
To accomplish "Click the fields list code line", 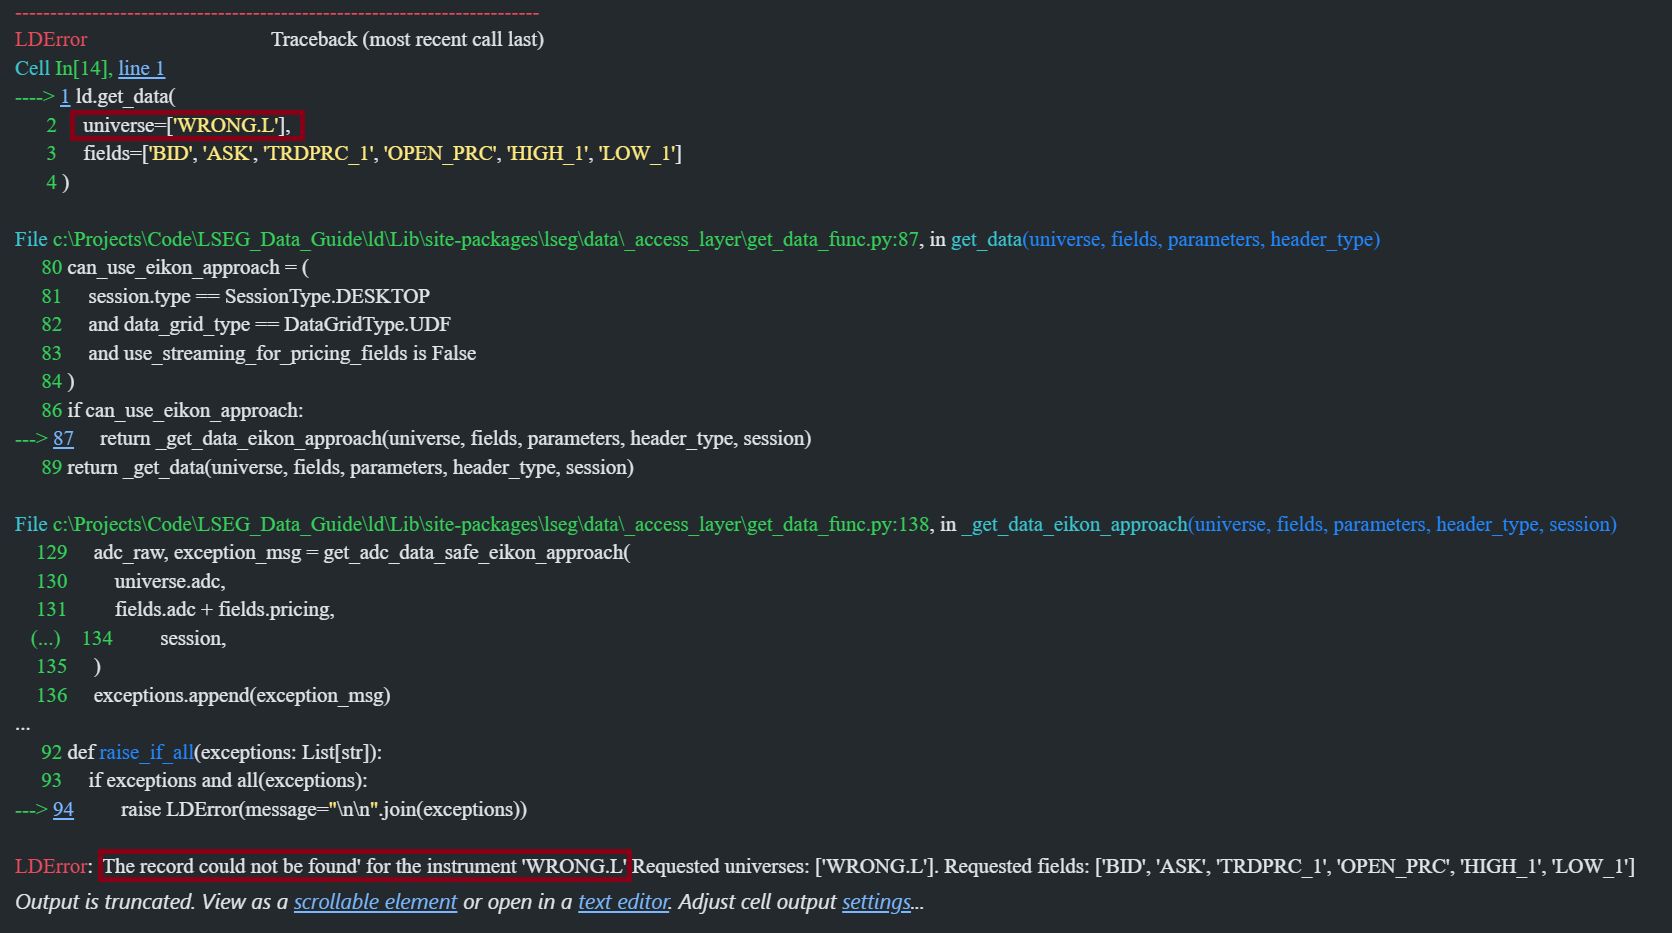I will click(382, 153).
